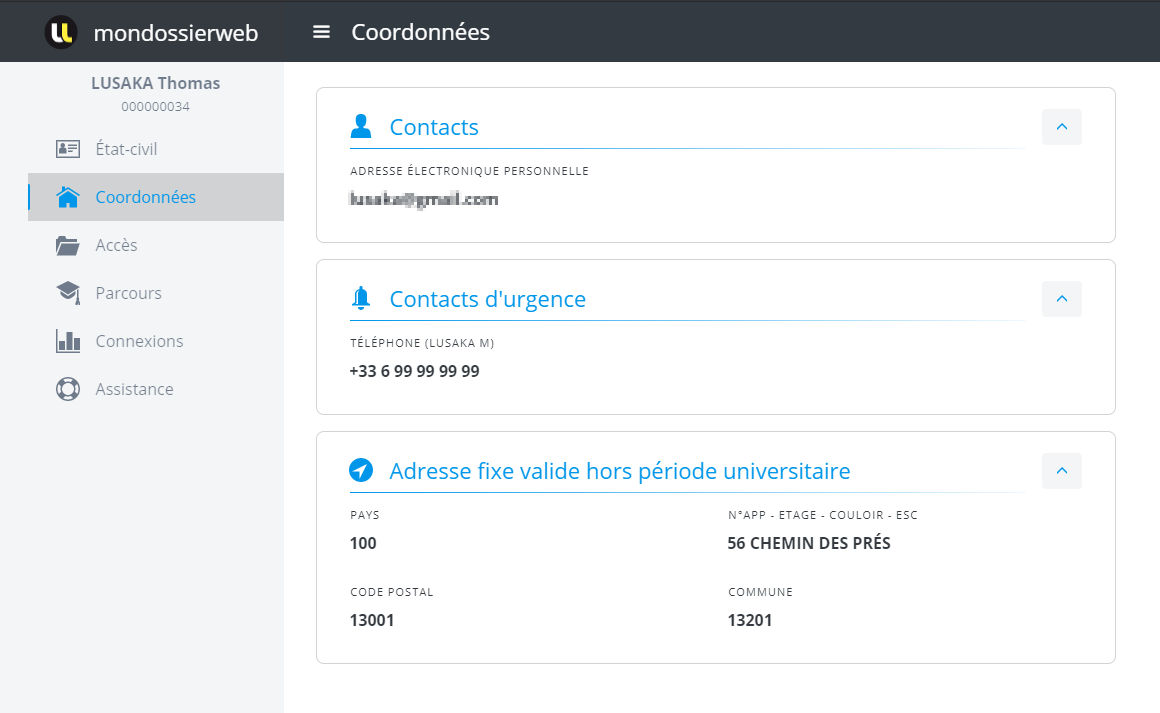
Task: Toggle the hamburger menu icon
Action: (321, 32)
